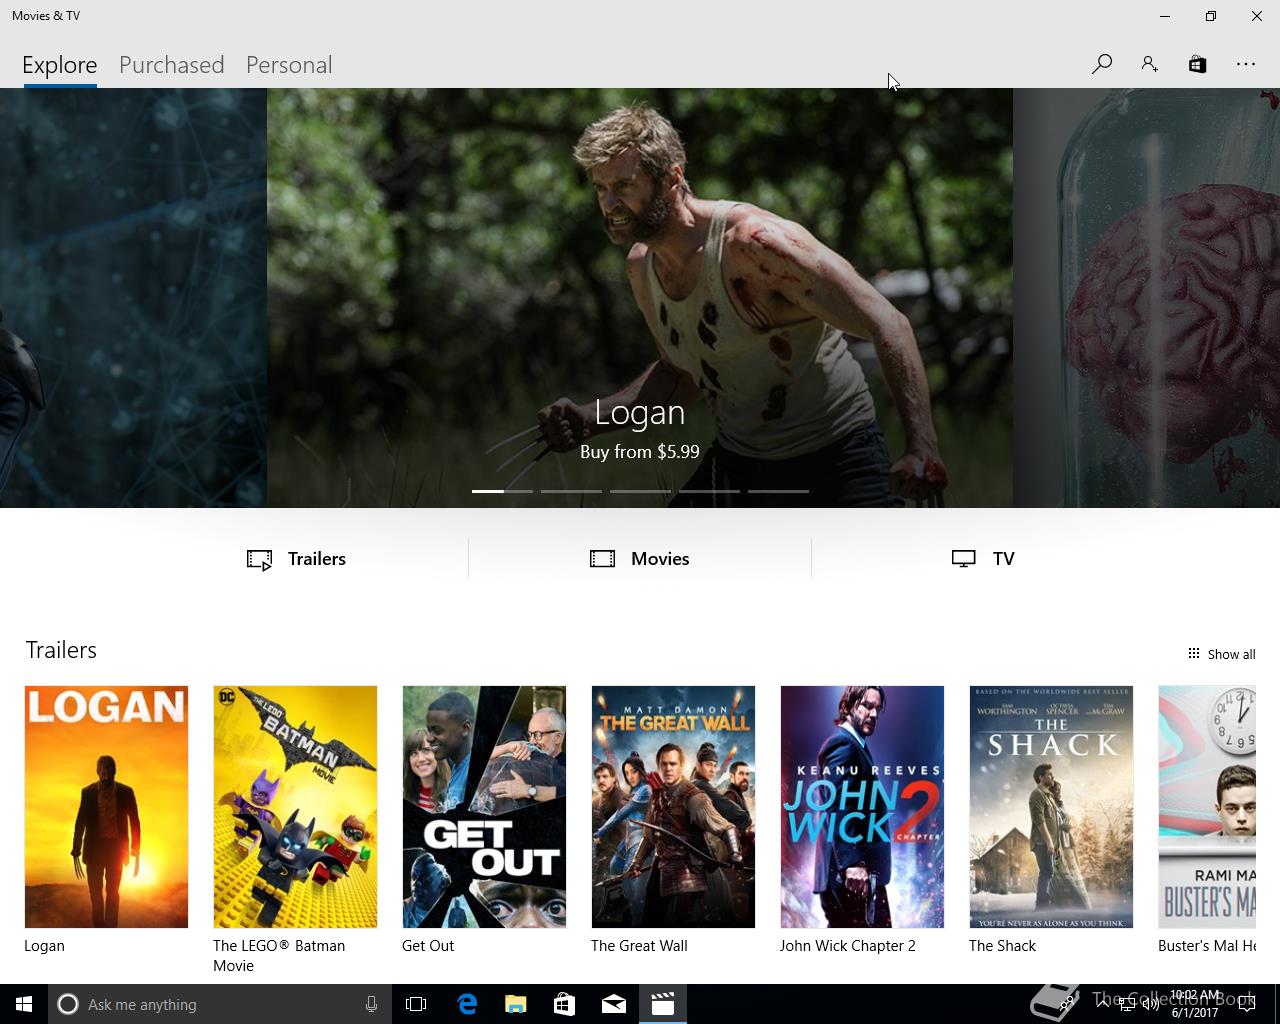This screenshot has height=1024, width=1280.
Task: Open the Get Out poster
Action: coord(484,807)
